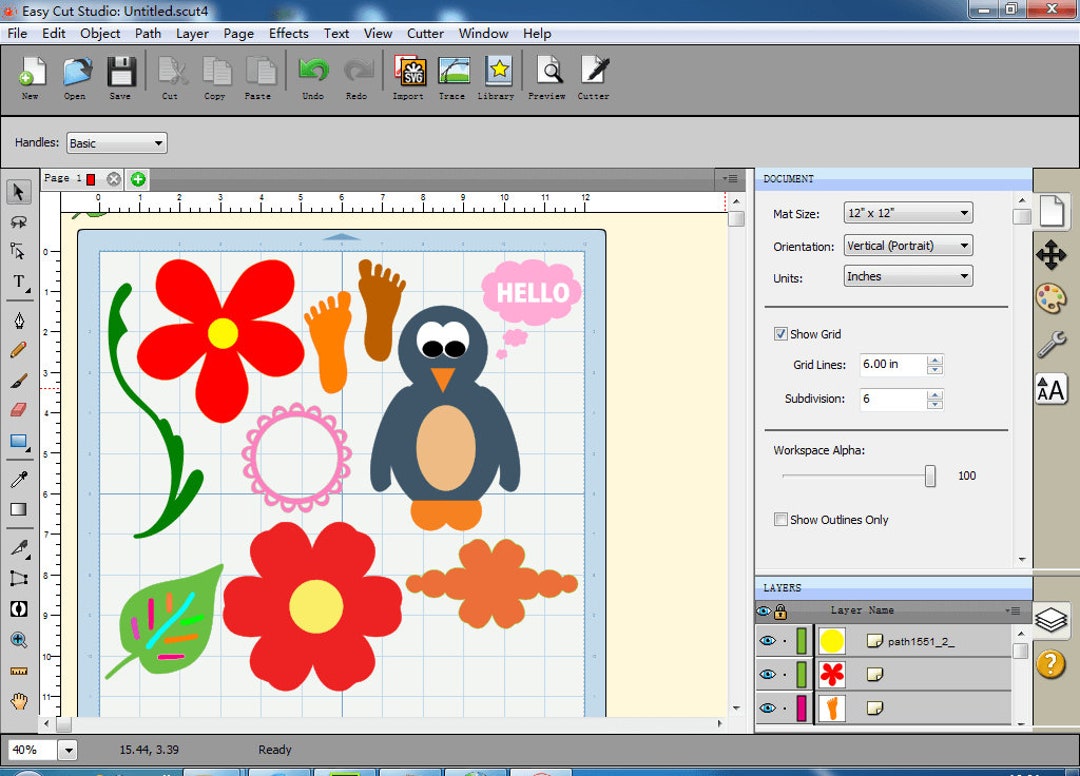Viewport: 1080px width, 776px height.
Task: Open the Effects menu
Action: click(x=288, y=33)
